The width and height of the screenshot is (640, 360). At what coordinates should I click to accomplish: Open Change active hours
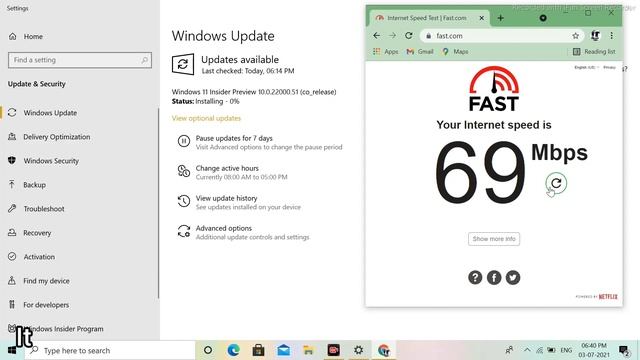(x=227, y=168)
